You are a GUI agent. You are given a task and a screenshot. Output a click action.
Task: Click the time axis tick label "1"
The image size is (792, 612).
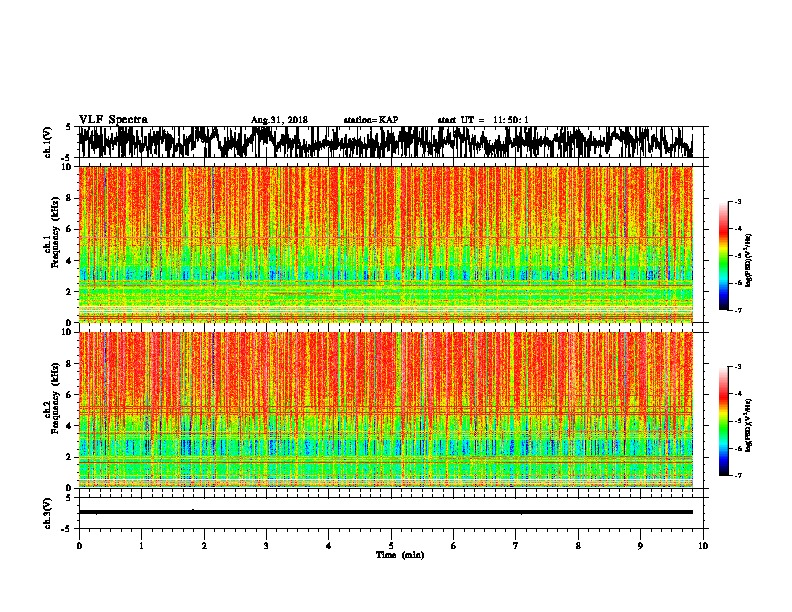[x=141, y=546]
